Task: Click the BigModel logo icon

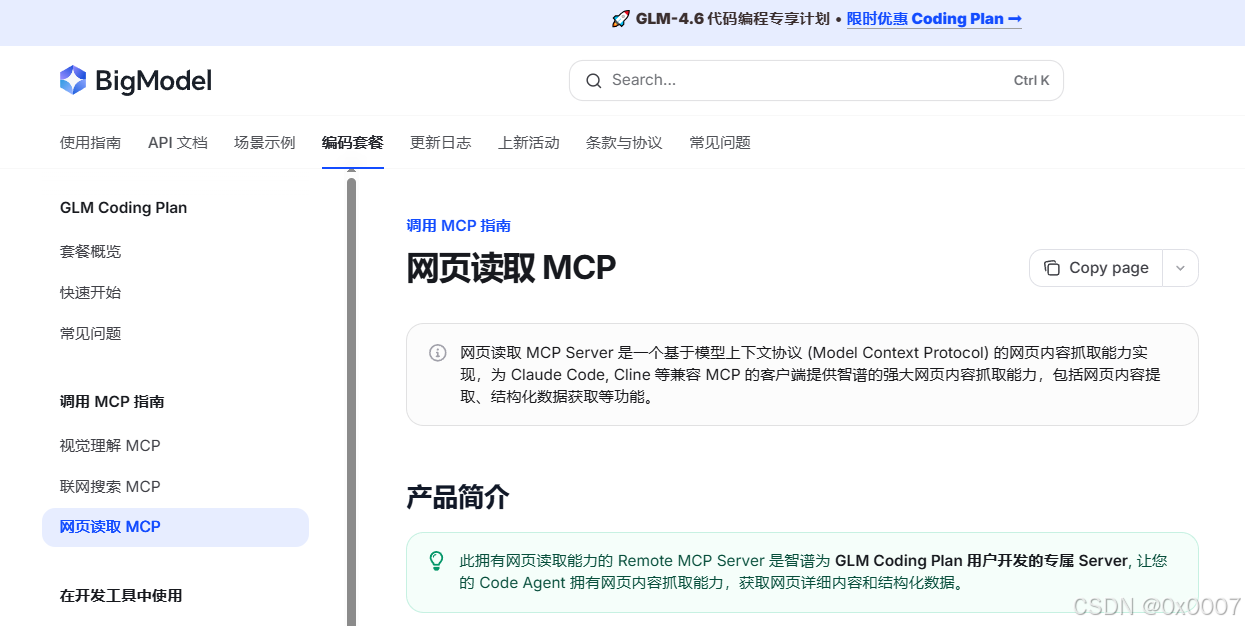Action: click(x=73, y=80)
